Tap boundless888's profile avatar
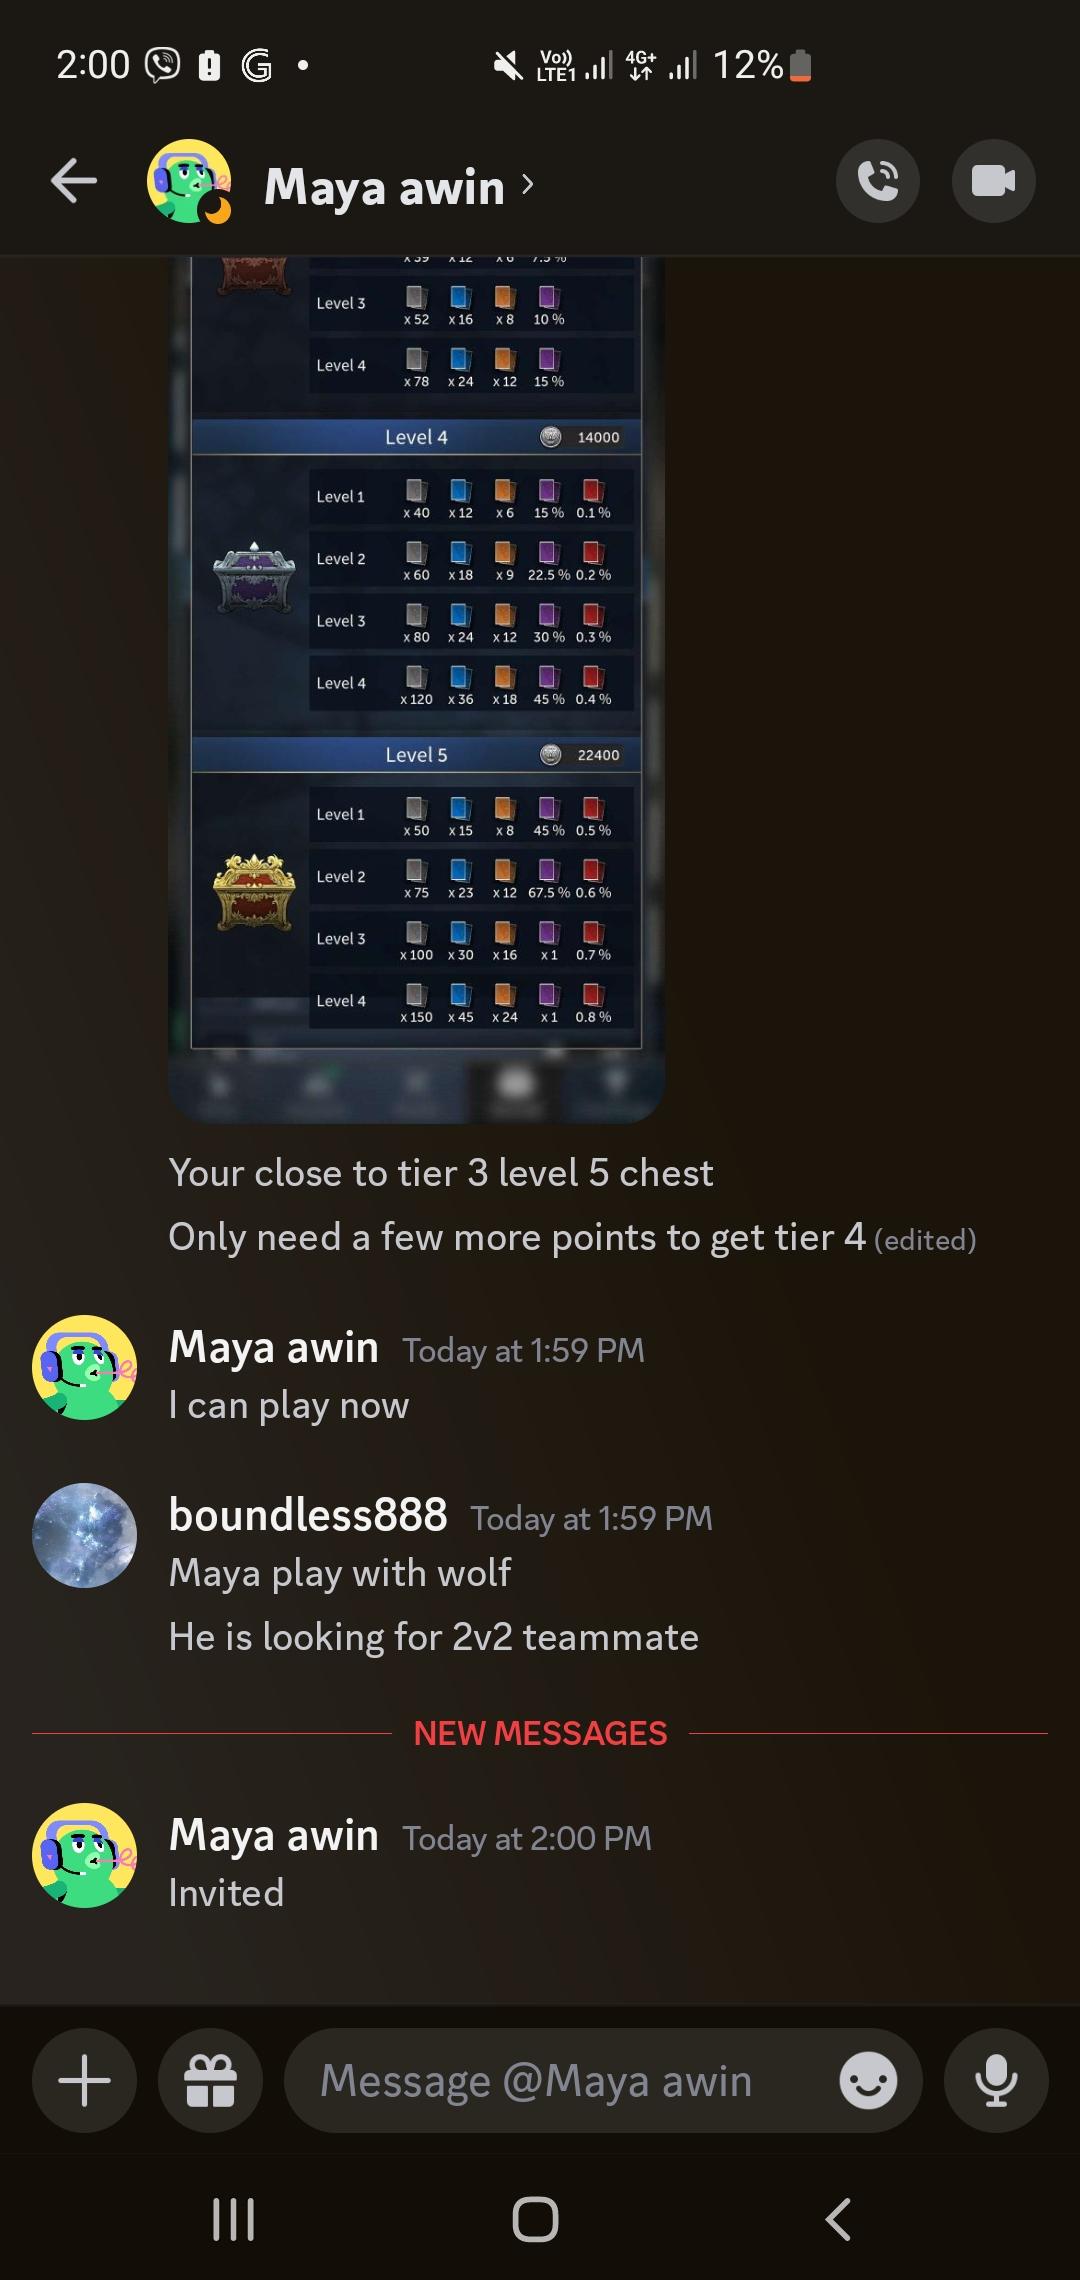 click(85, 1535)
